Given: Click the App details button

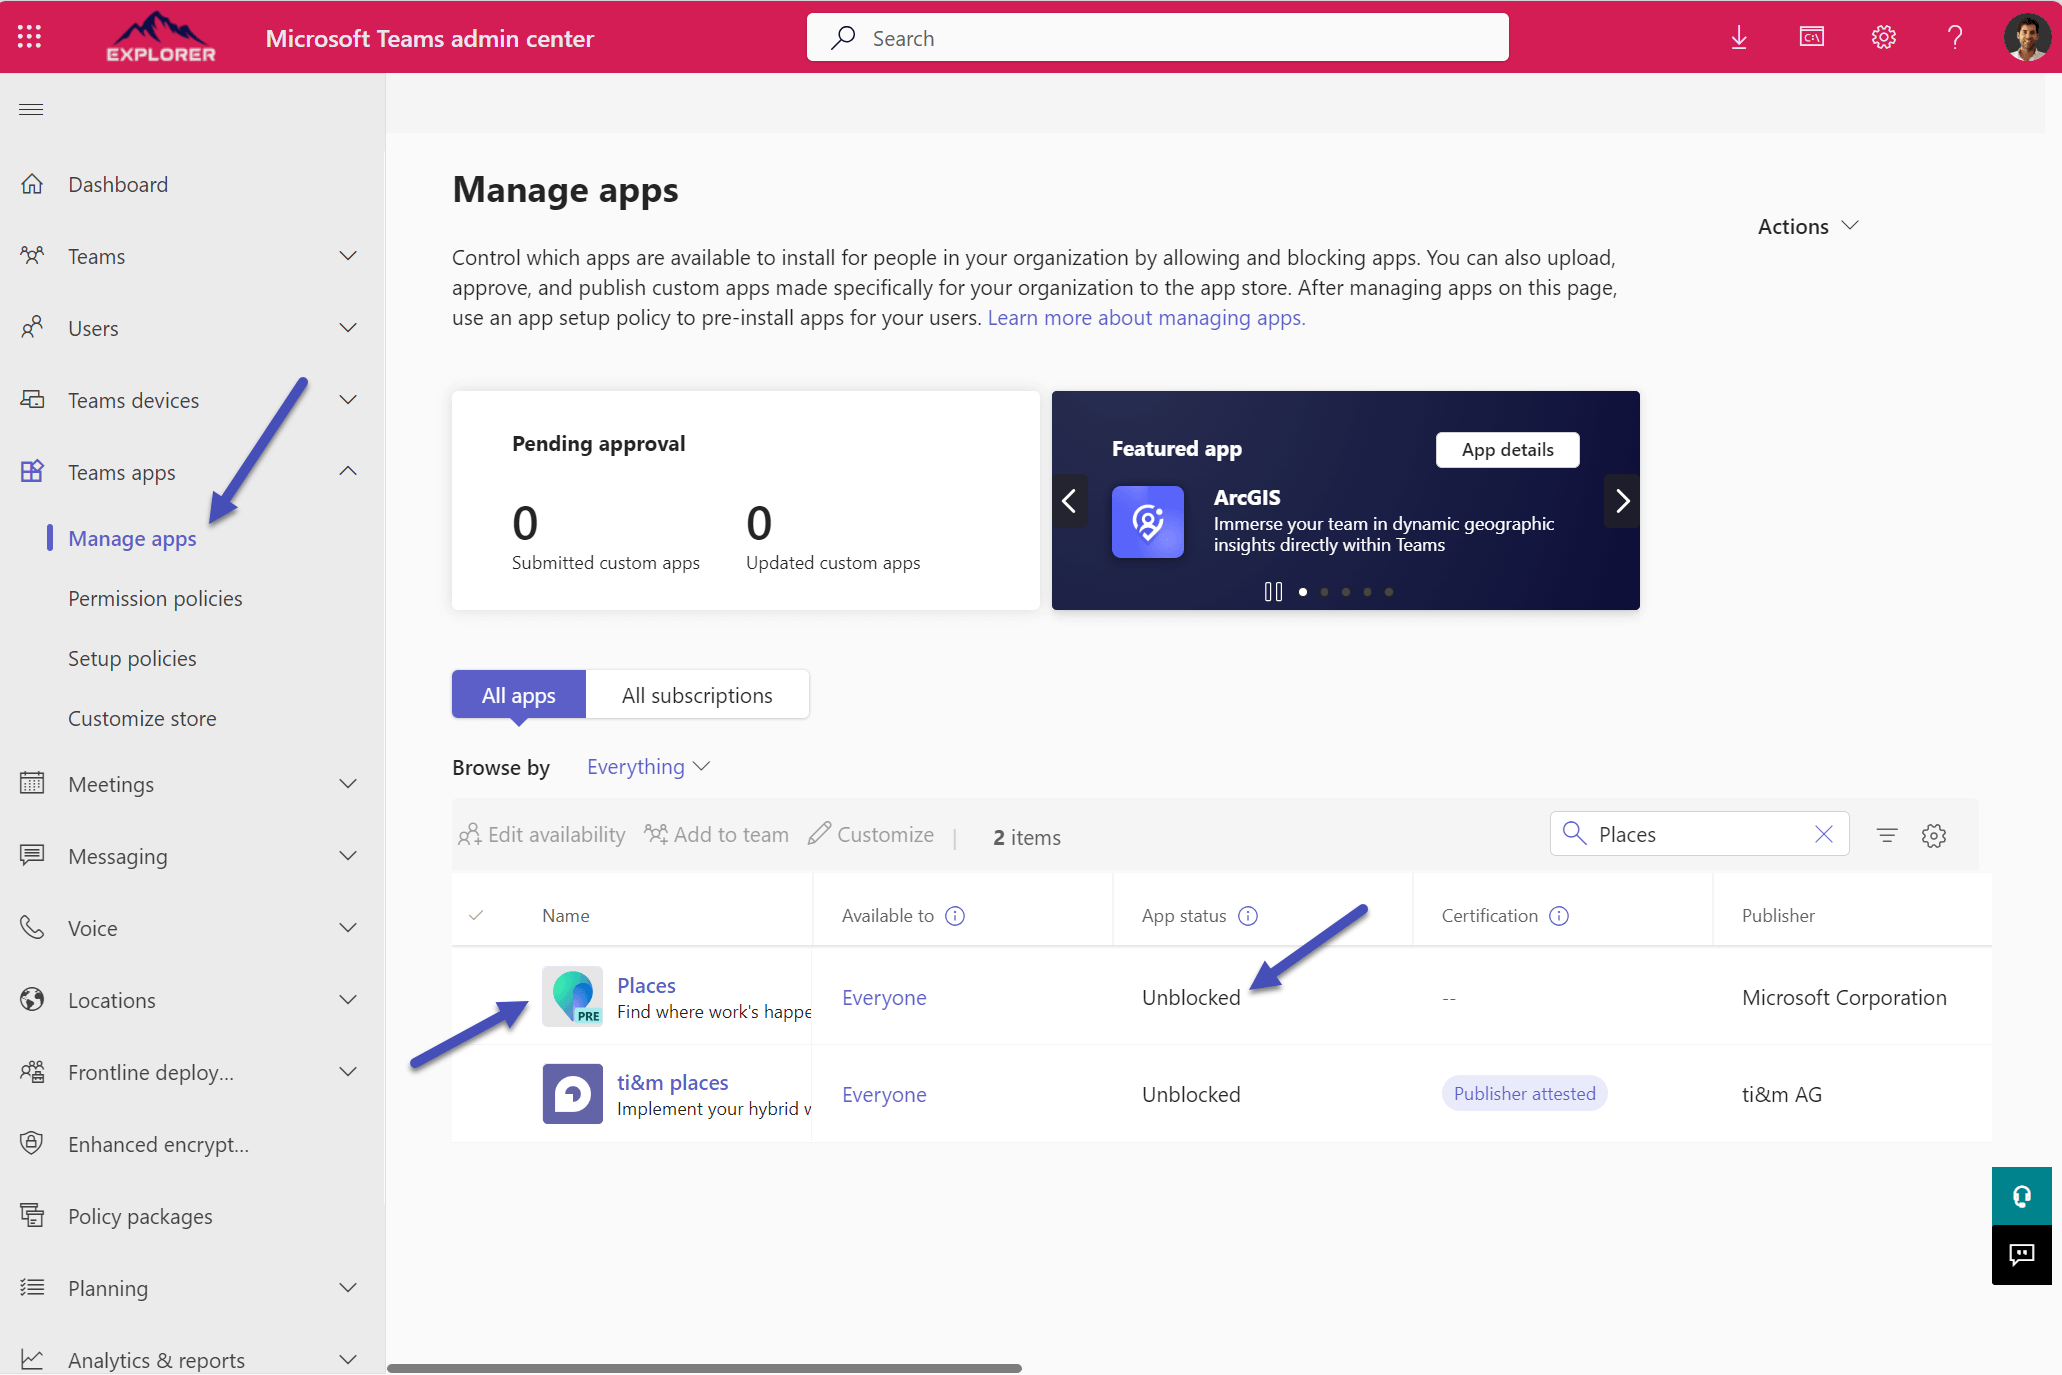Looking at the screenshot, I should (1506, 449).
